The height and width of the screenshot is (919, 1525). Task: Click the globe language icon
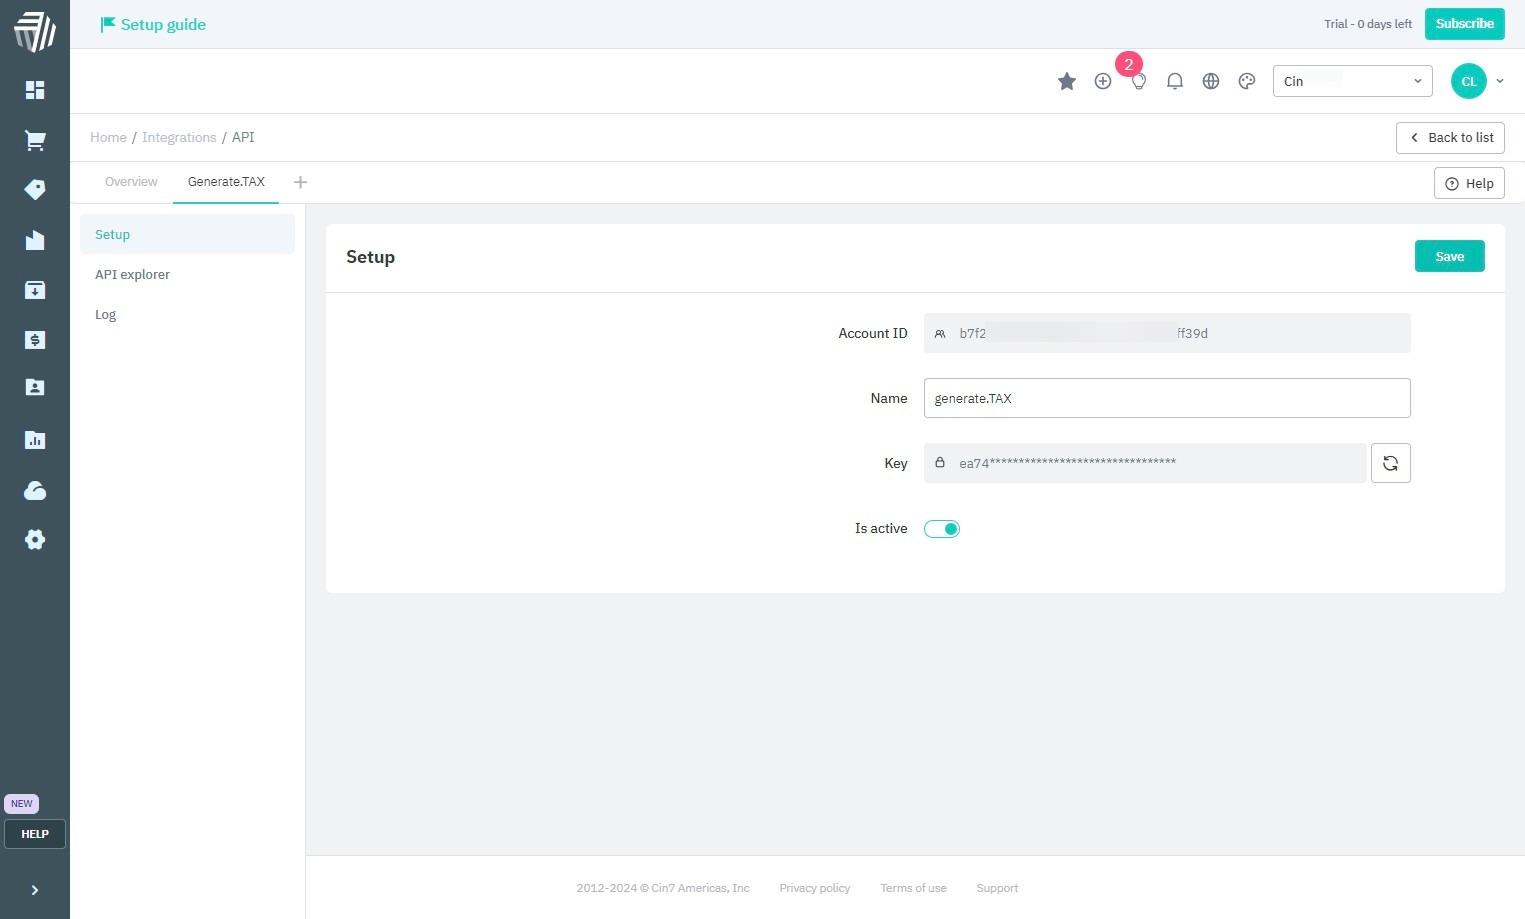[x=1211, y=81]
